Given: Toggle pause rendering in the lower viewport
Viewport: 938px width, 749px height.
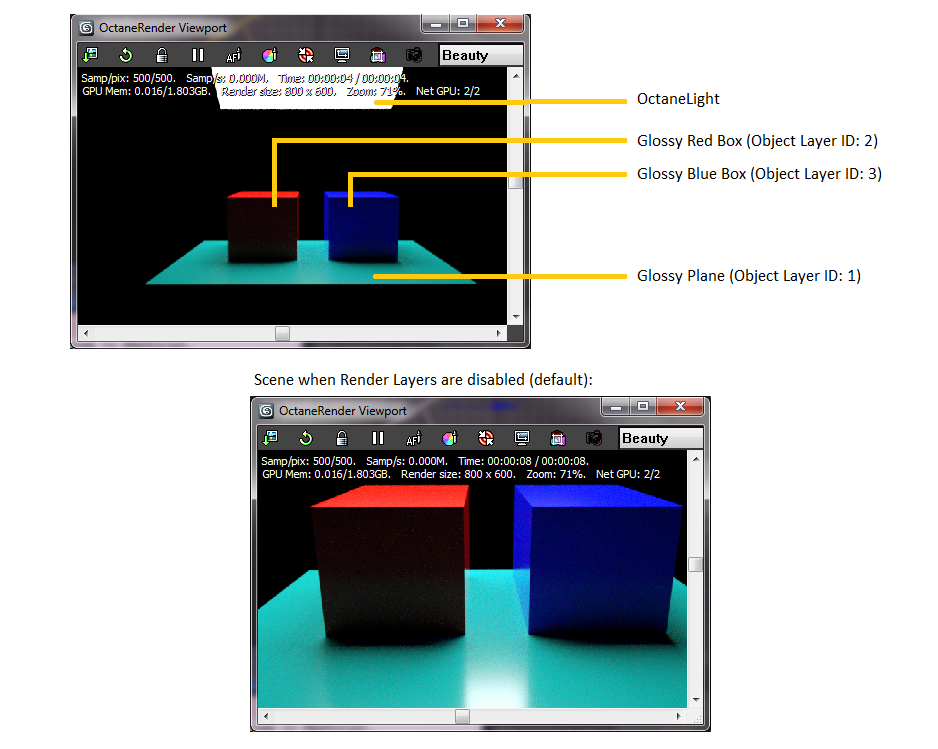Looking at the screenshot, I should point(377,438).
